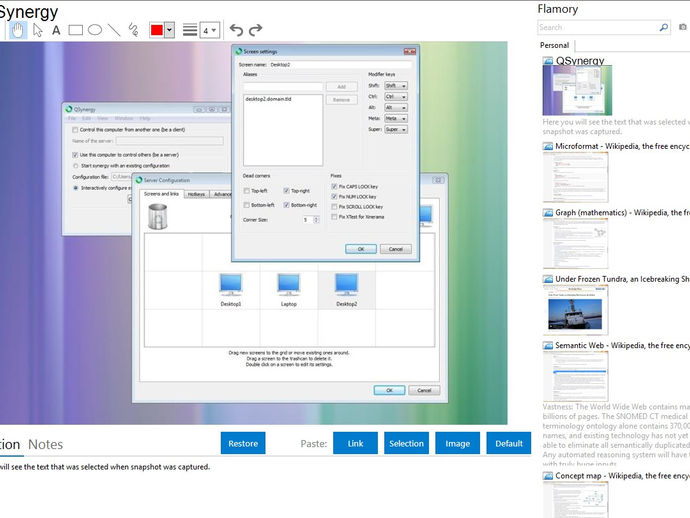The image size is (690, 518).
Task: Enable Fix SCROLL LOCK key checkbox
Action: click(x=334, y=207)
